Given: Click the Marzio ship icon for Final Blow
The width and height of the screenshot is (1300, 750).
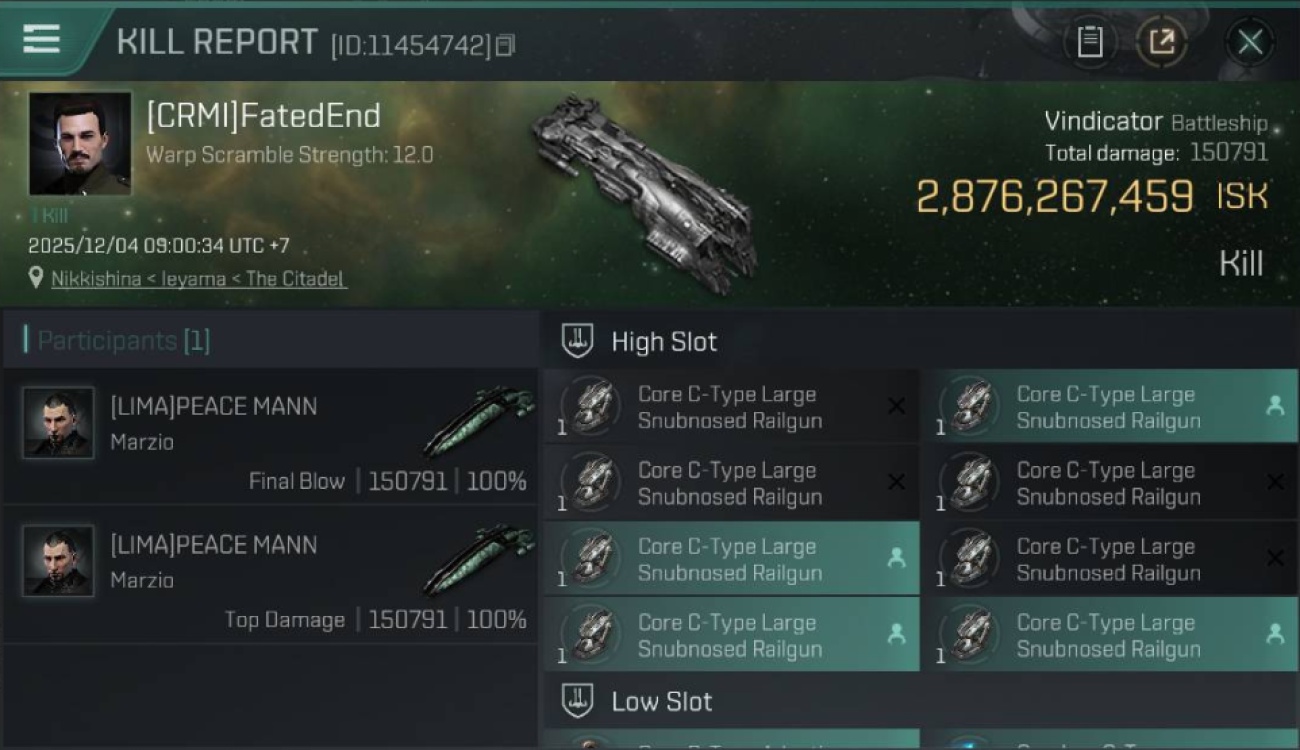Looking at the screenshot, I should 478,423.
